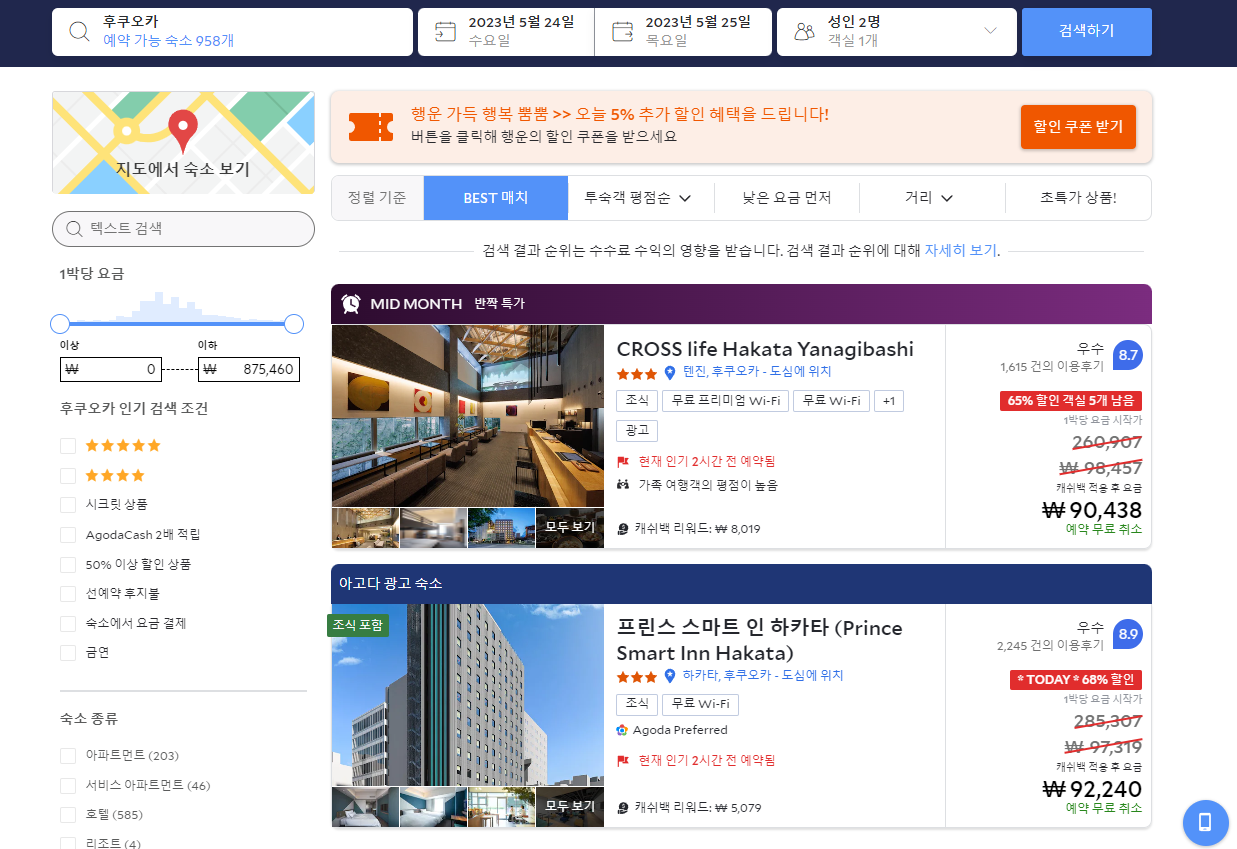Open the 2023년 5월 24일 check-in date picker
The image size is (1237, 849).
point(506,32)
